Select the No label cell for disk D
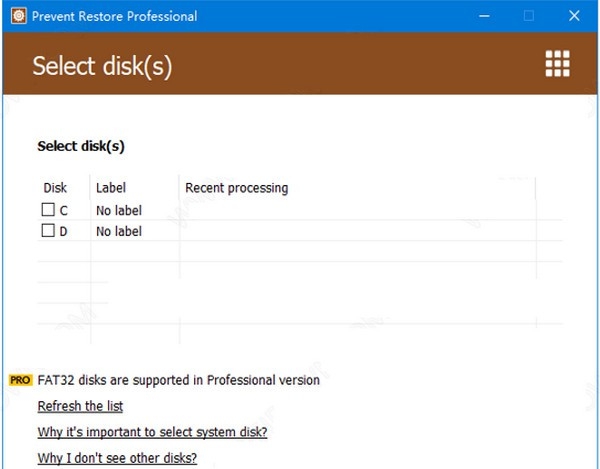Screen dimensions: 600x469 point(119,231)
